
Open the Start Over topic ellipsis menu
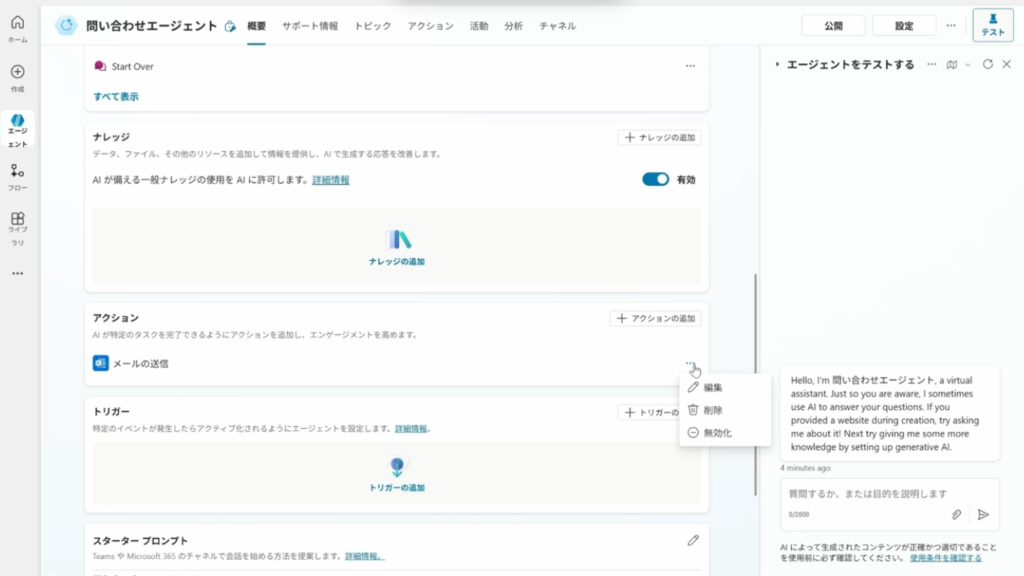point(690,66)
